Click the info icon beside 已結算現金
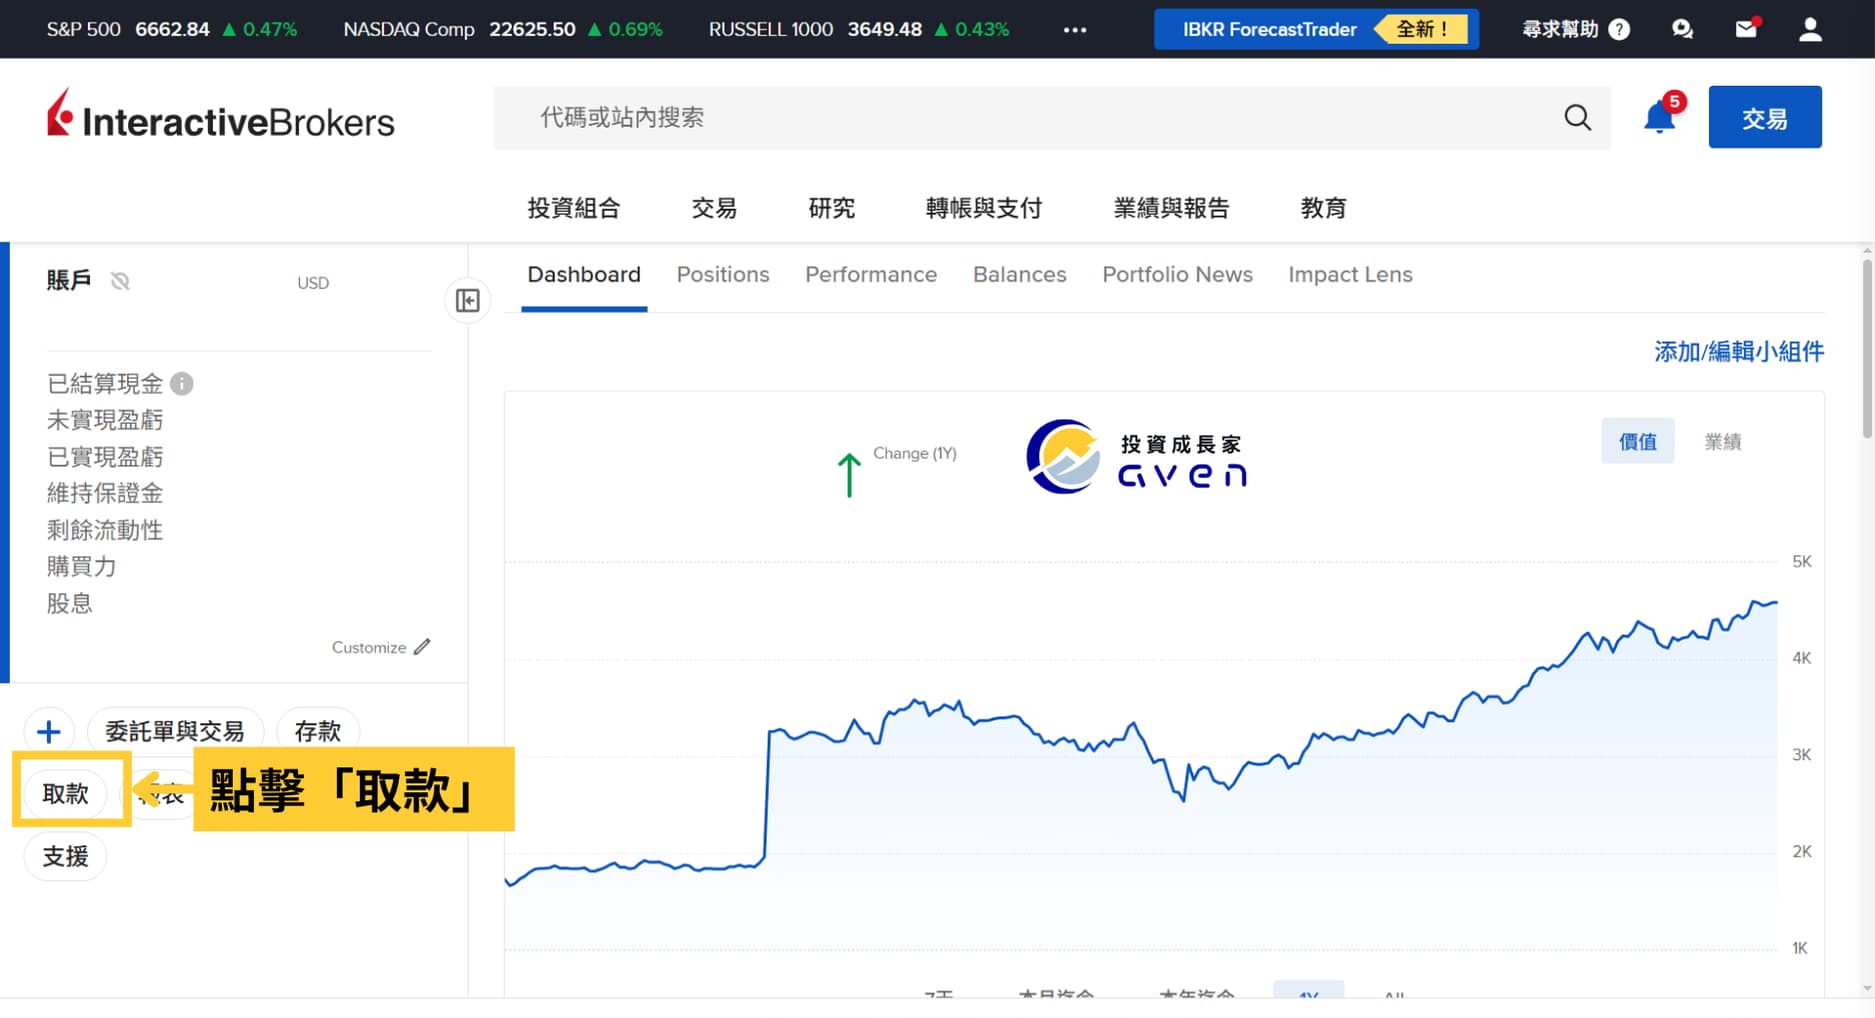This screenshot has height=1018, width=1875. (182, 383)
